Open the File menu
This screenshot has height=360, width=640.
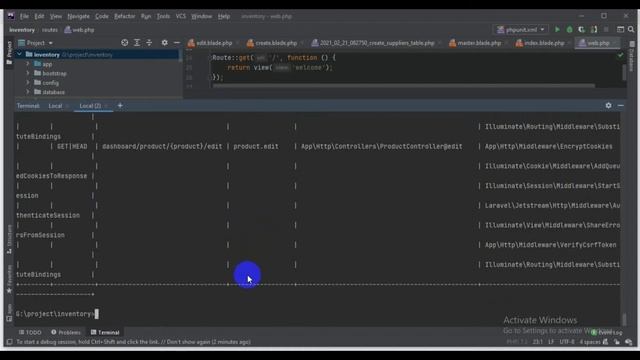(24, 16)
